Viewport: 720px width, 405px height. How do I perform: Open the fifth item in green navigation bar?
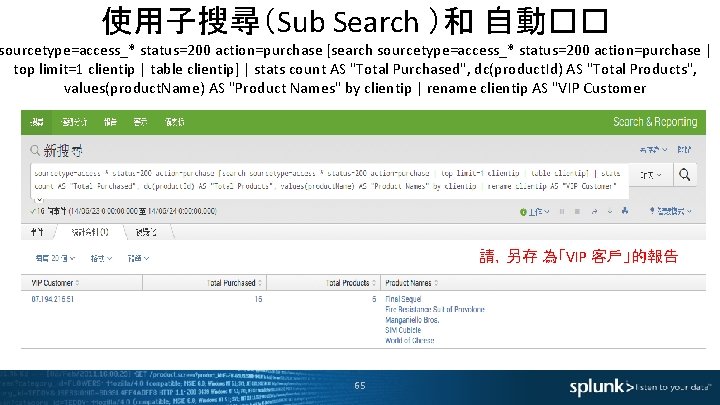(x=174, y=122)
